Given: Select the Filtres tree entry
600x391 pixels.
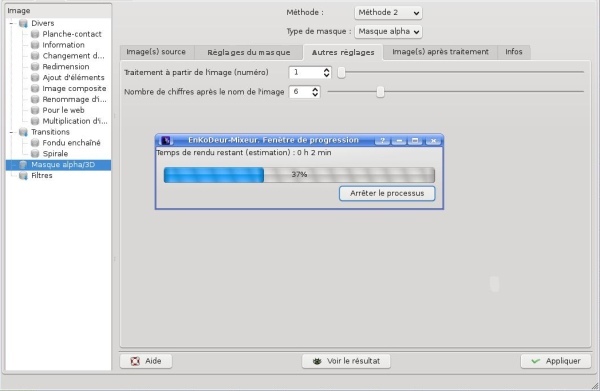Looking at the screenshot, I should pyautogui.click(x=42, y=175).
